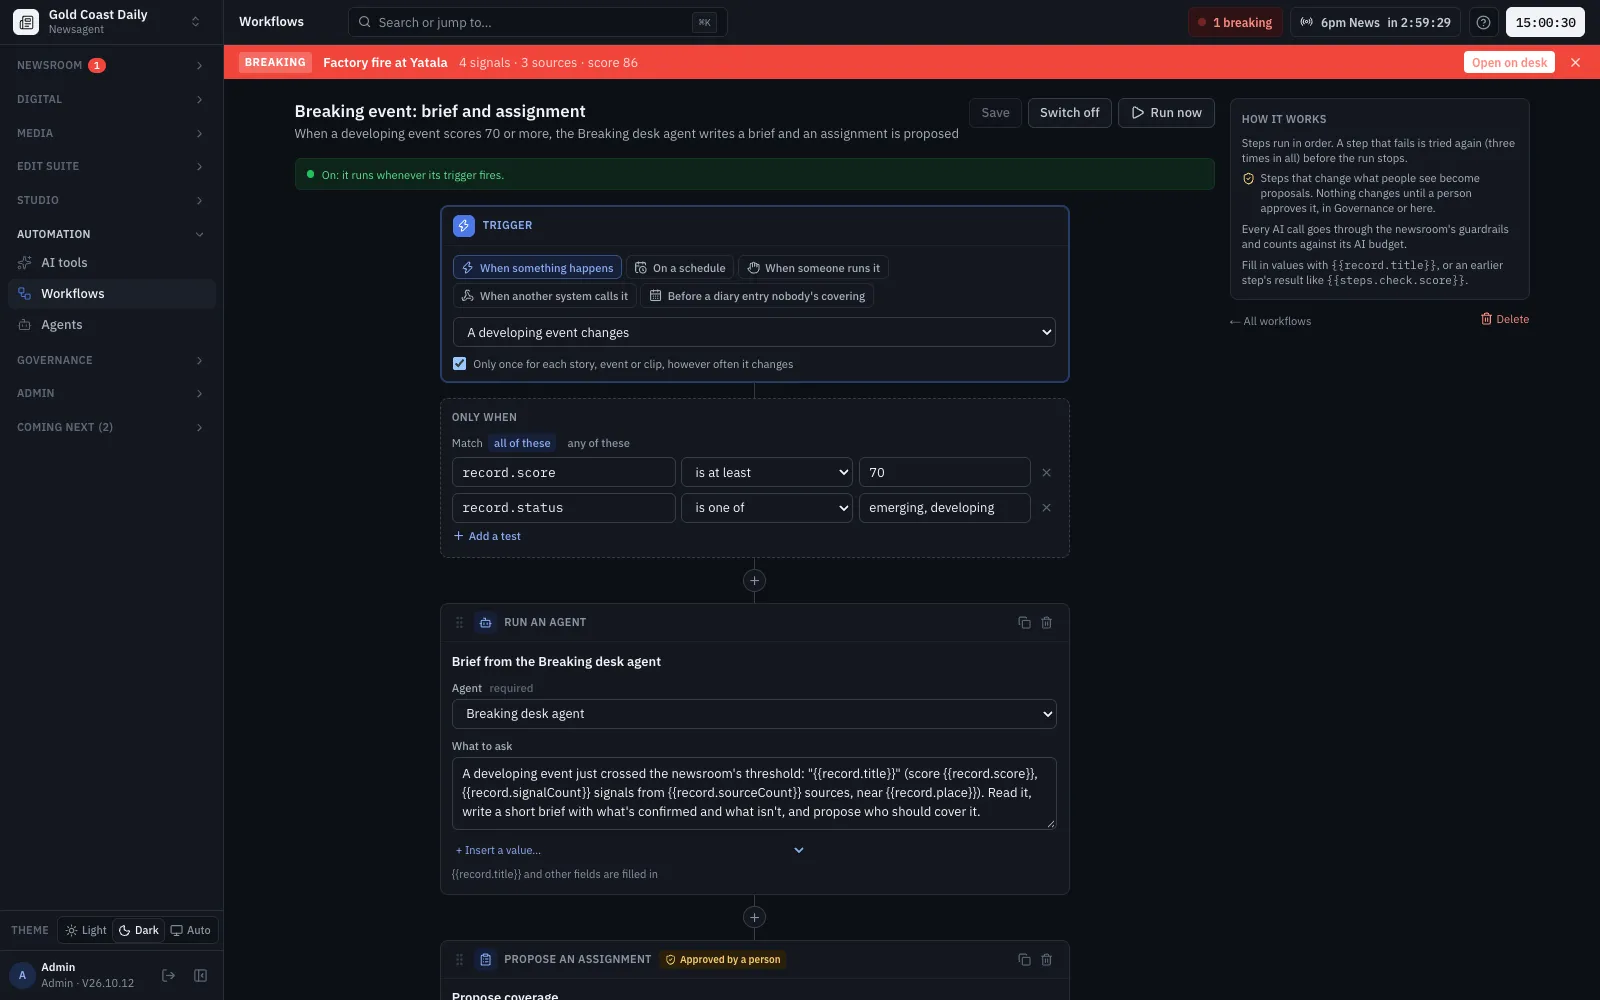Duplicate the Run an Agent step
Screen dimensions: 1600x1000
pos(1024,622)
